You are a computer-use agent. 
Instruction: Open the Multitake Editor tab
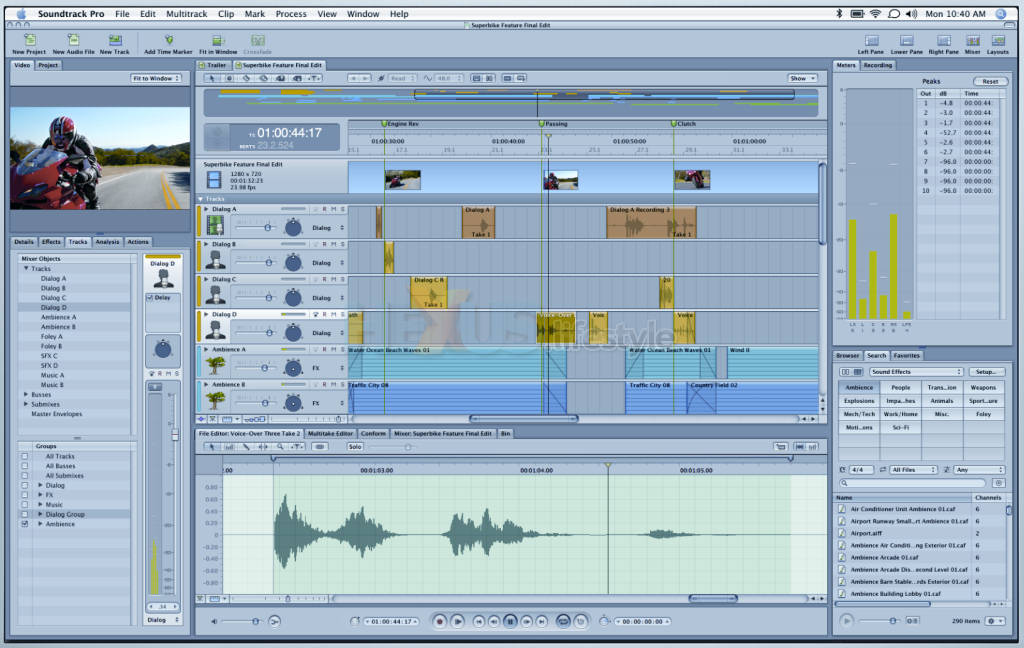[x=330, y=433]
